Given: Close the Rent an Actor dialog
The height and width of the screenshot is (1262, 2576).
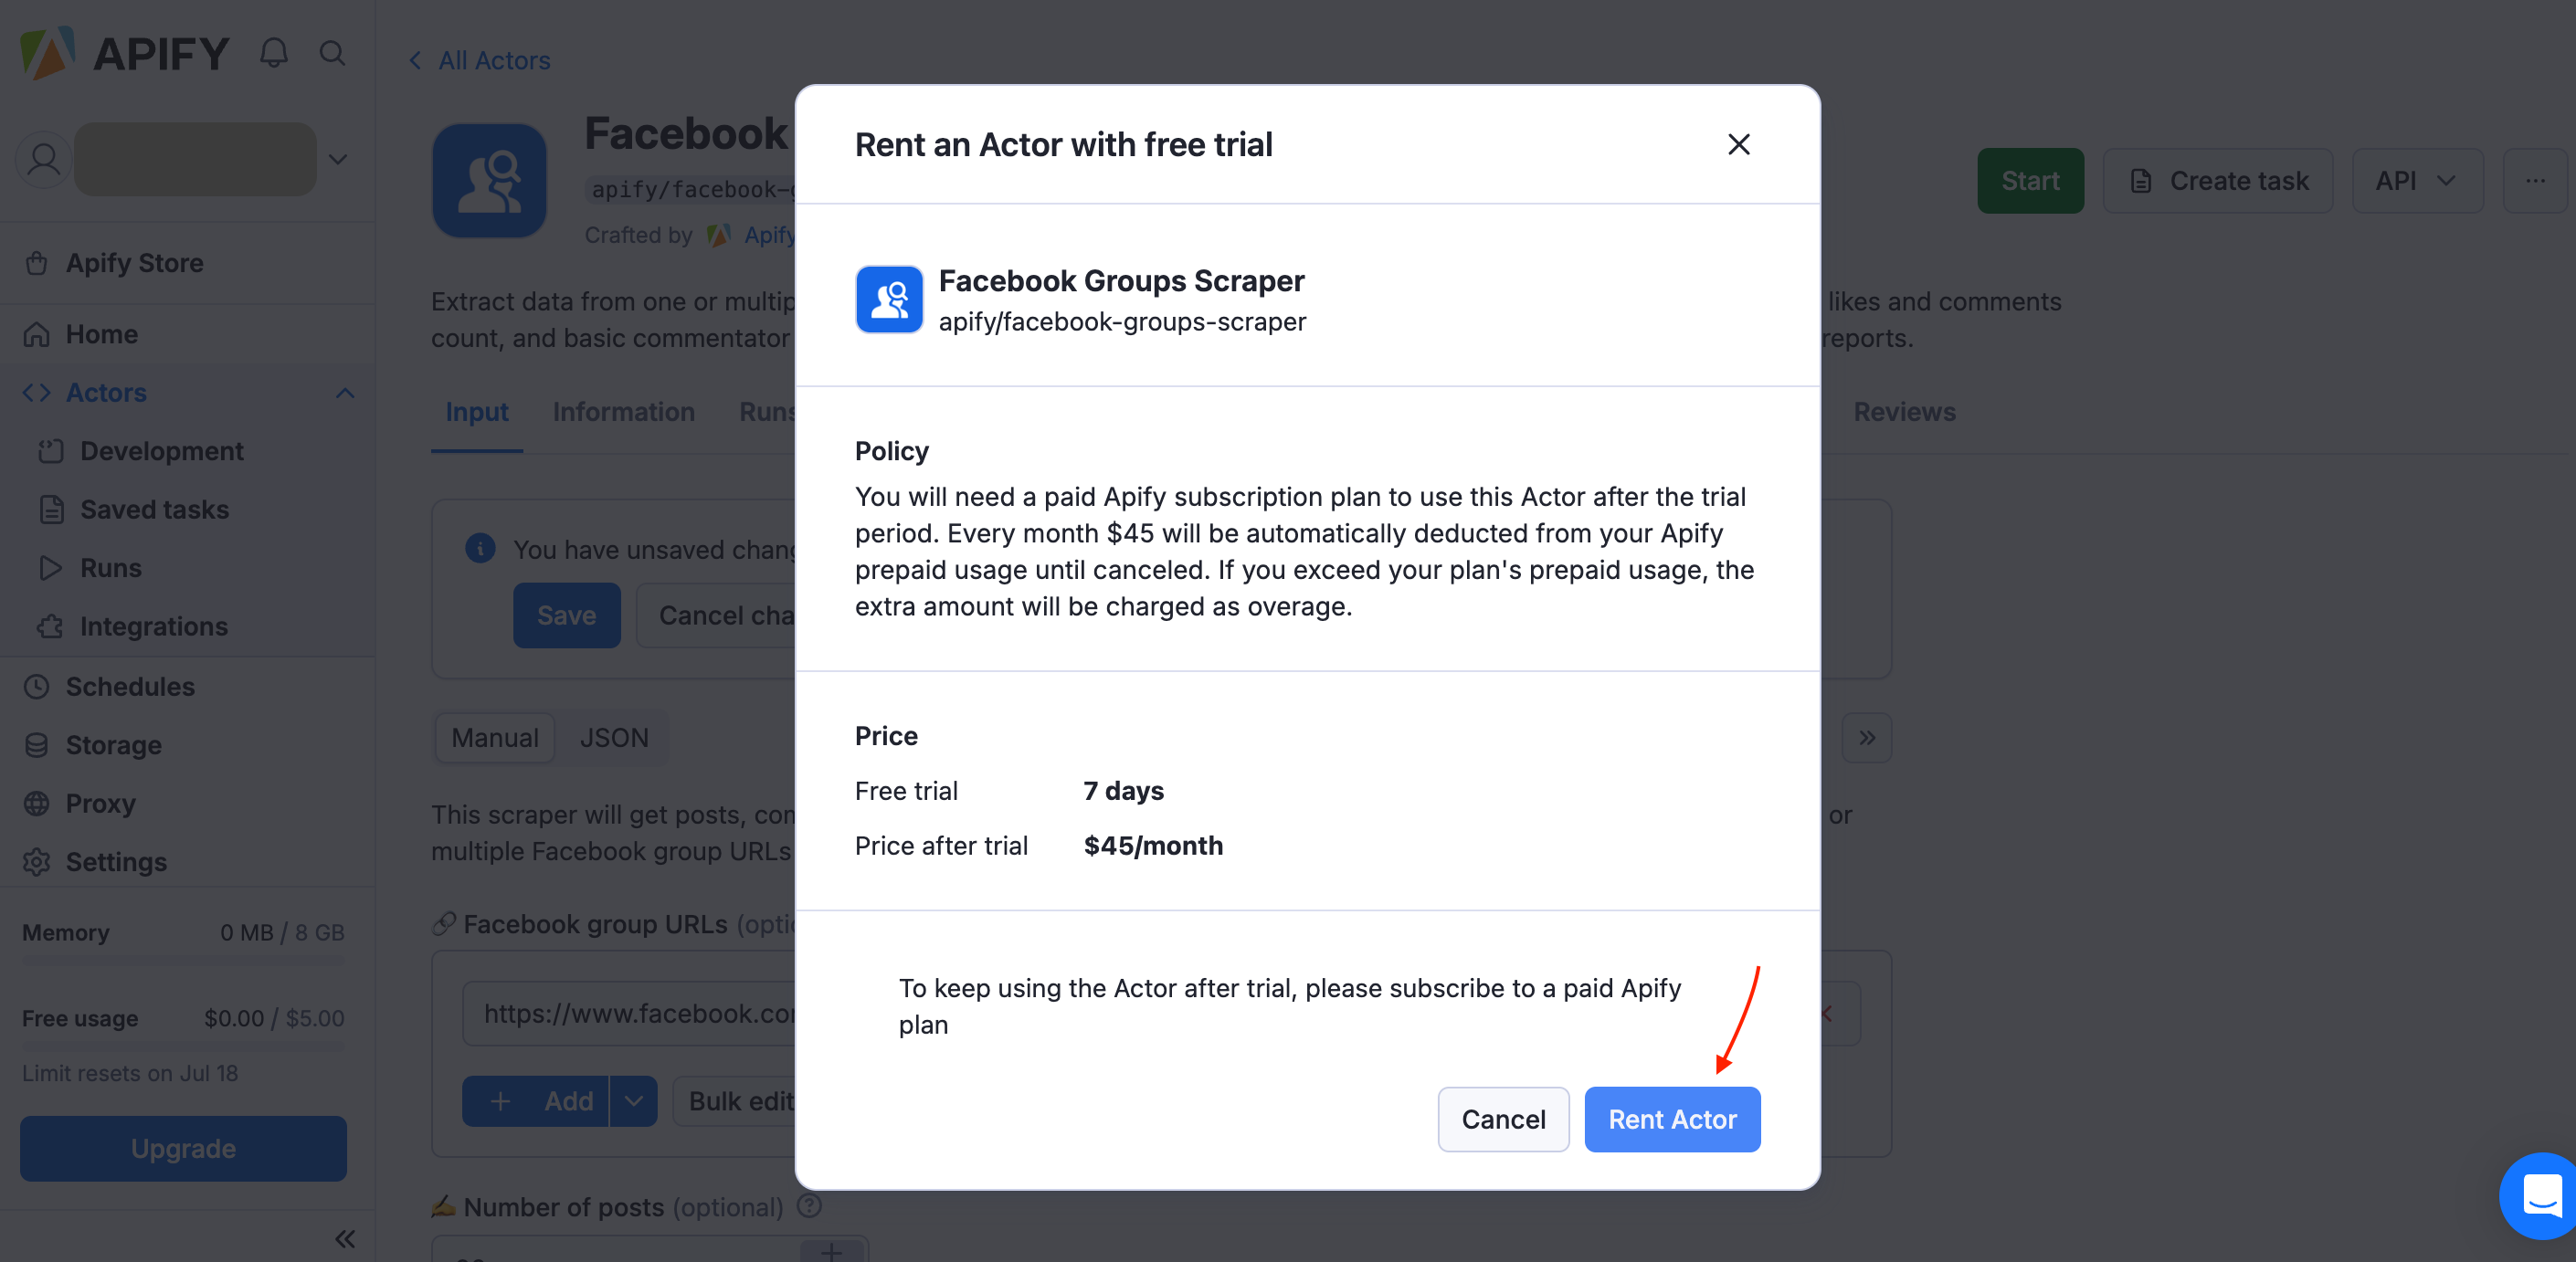Looking at the screenshot, I should 1738,145.
